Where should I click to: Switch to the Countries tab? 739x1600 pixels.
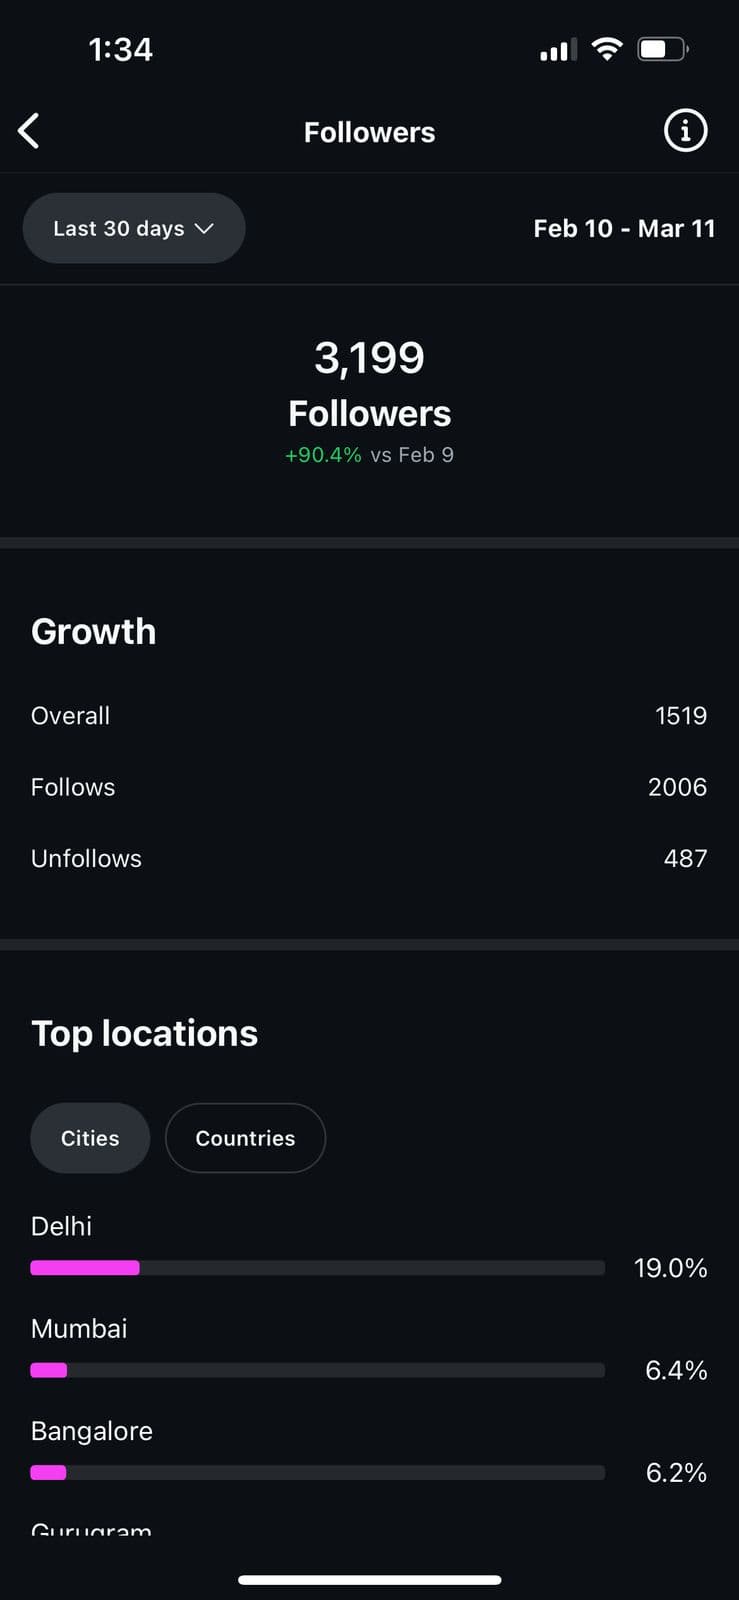pyautogui.click(x=245, y=1138)
